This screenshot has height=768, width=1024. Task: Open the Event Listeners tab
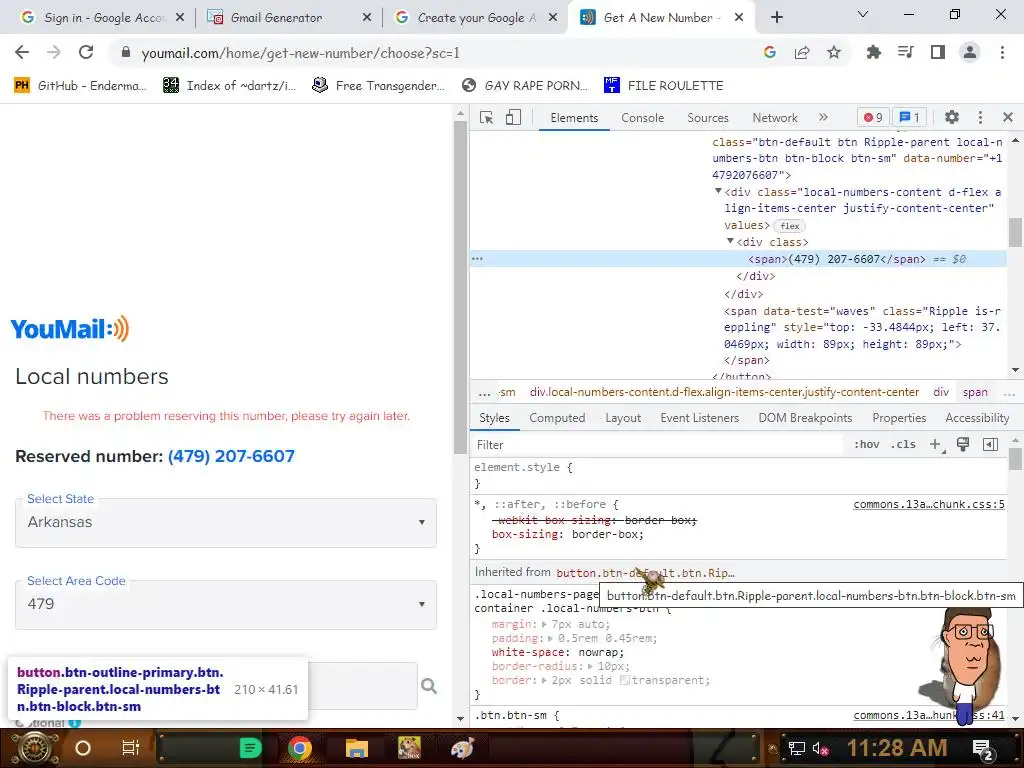[x=699, y=418]
